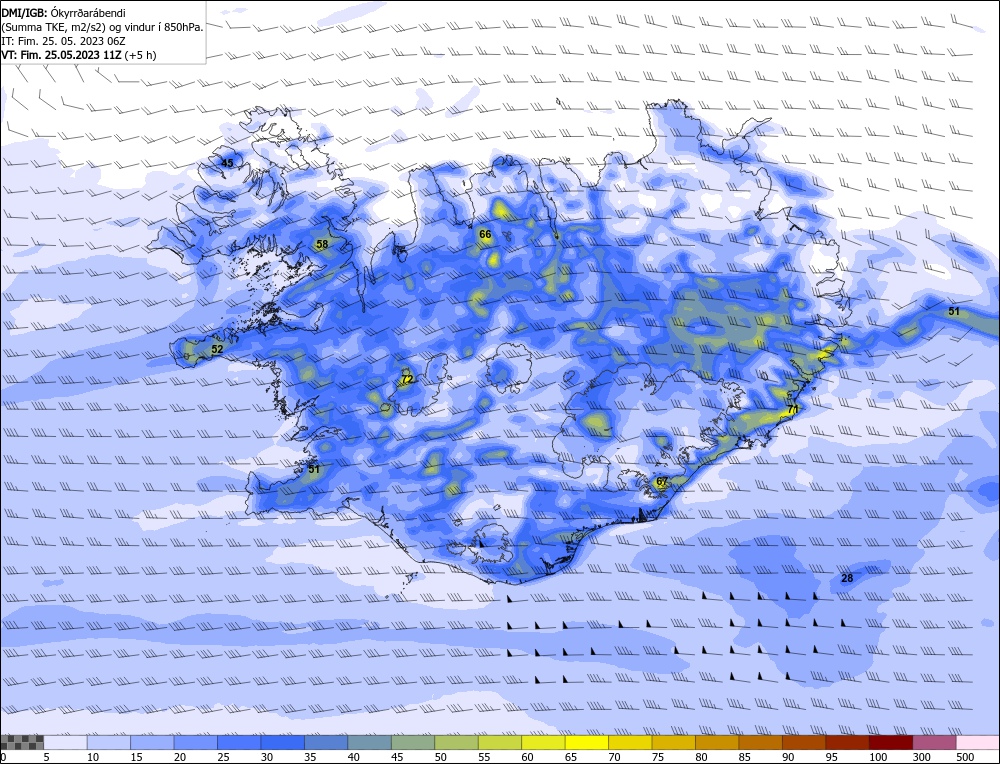Screen dimensions: 1000x764
Task: Click the legend tick label '65'
Action: pyautogui.click(x=571, y=757)
